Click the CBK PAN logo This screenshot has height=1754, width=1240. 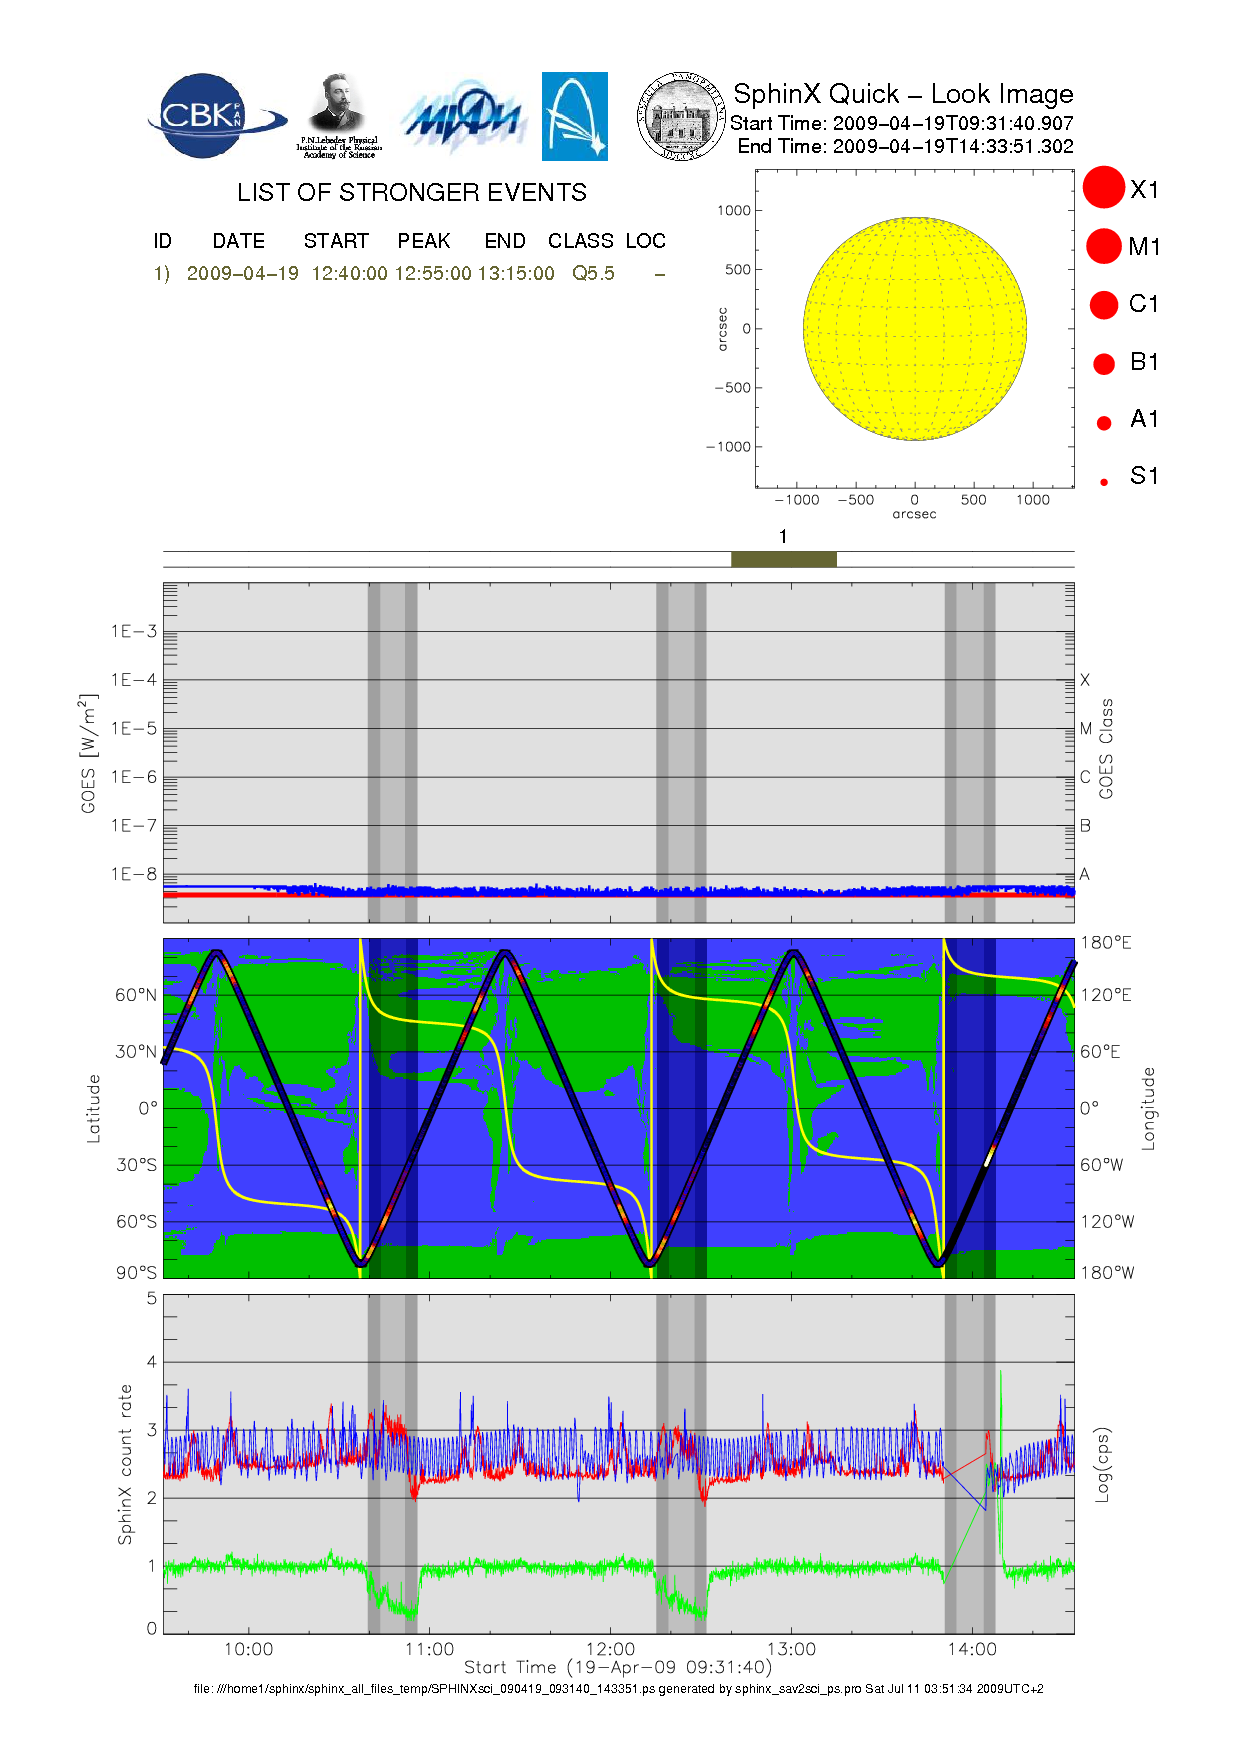(212, 116)
